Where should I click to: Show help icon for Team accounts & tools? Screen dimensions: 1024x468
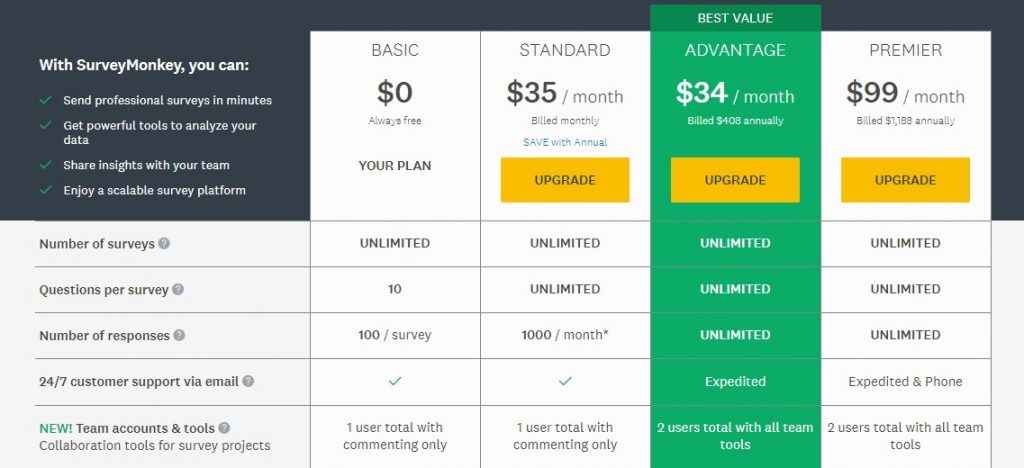tap(224, 428)
